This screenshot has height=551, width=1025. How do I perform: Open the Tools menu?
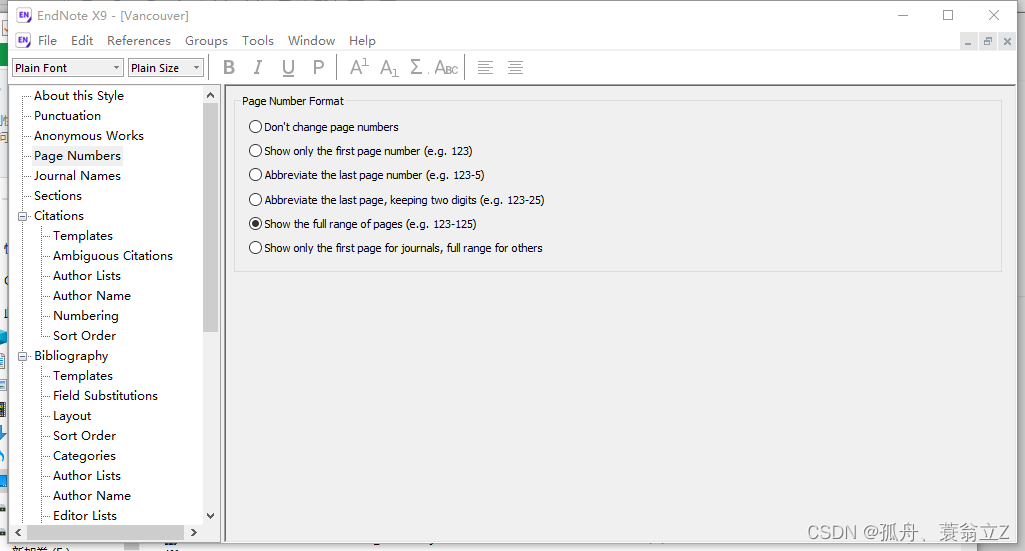pos(258,41)
